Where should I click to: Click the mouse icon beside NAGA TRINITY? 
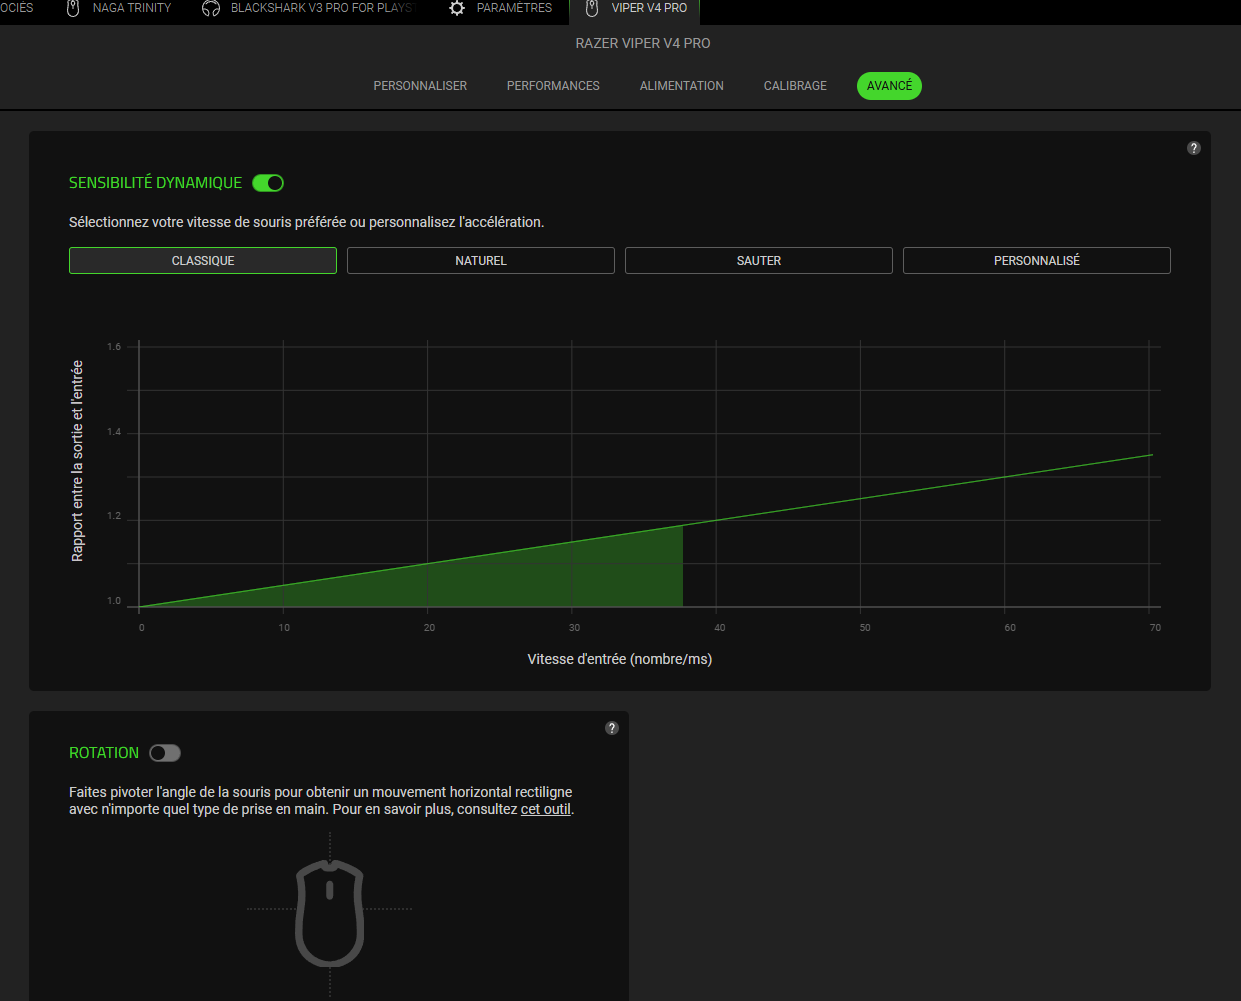pyautogui.click(x=73, y=8)
